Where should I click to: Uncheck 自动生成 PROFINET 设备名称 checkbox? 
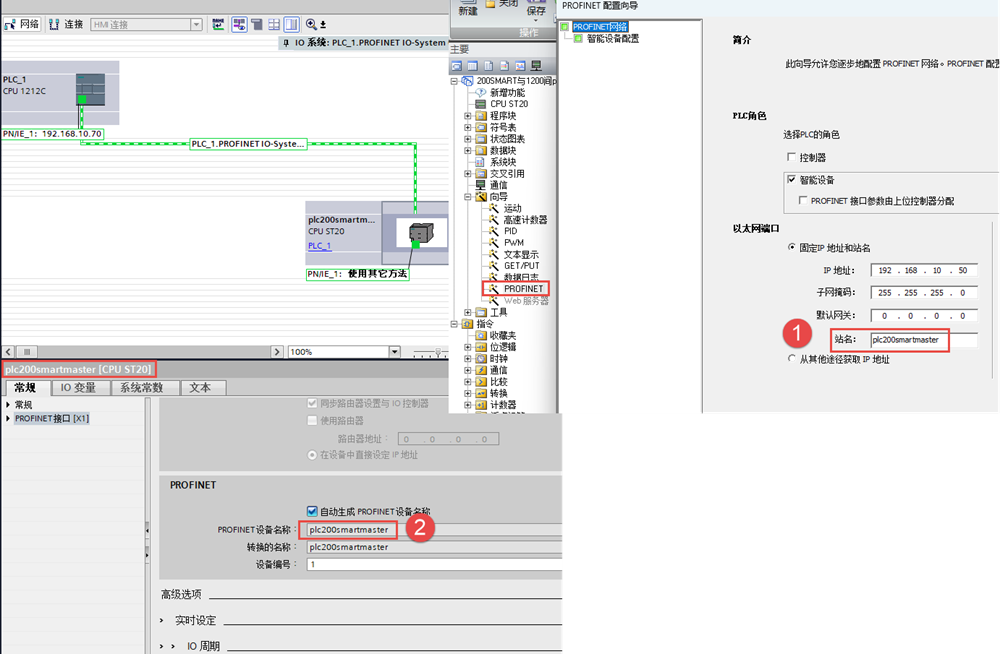pyautogui.click(x=312, y=511)
